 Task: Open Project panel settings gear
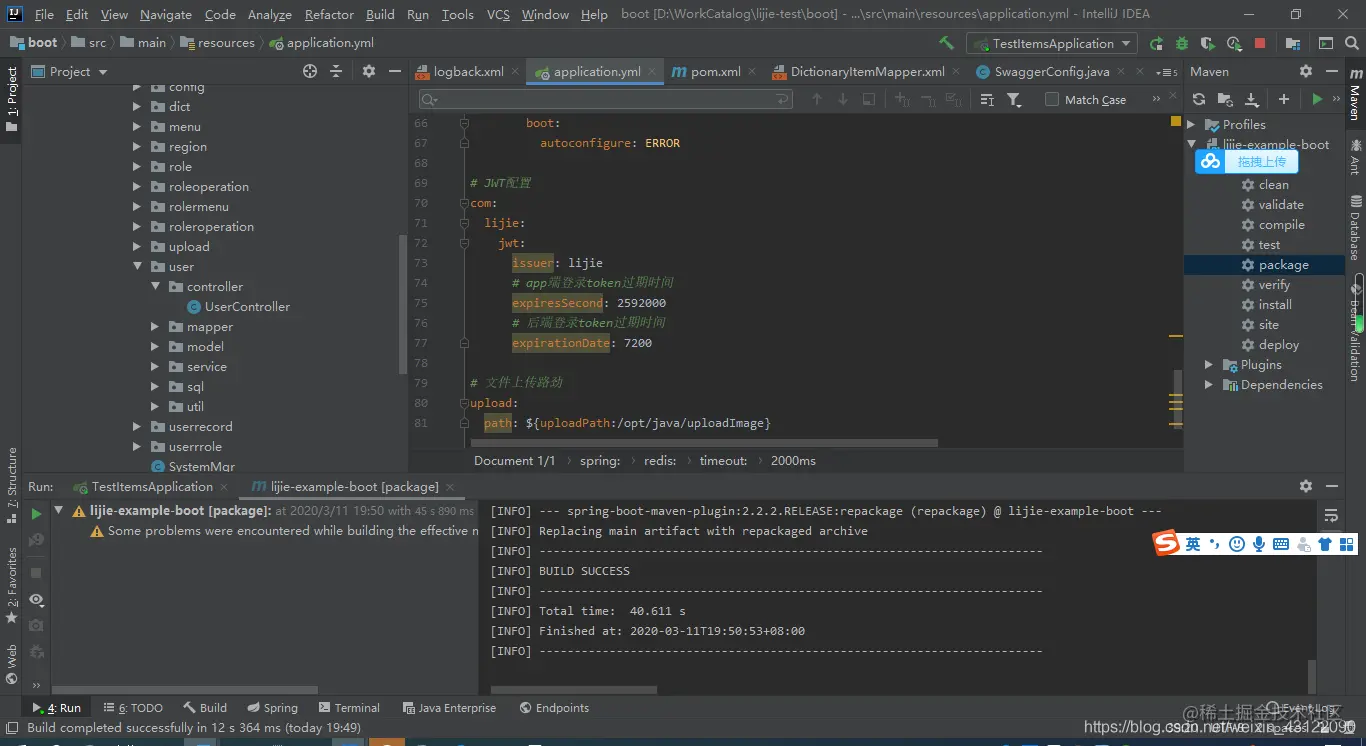[x=368, y=71]
